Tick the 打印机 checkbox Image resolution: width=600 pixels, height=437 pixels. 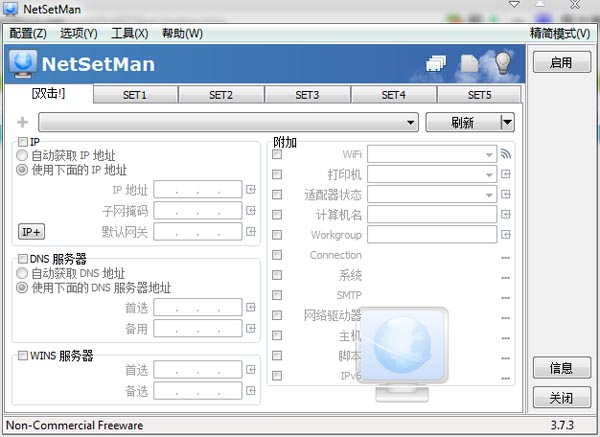pyautogui.click(x=277, y=174)
